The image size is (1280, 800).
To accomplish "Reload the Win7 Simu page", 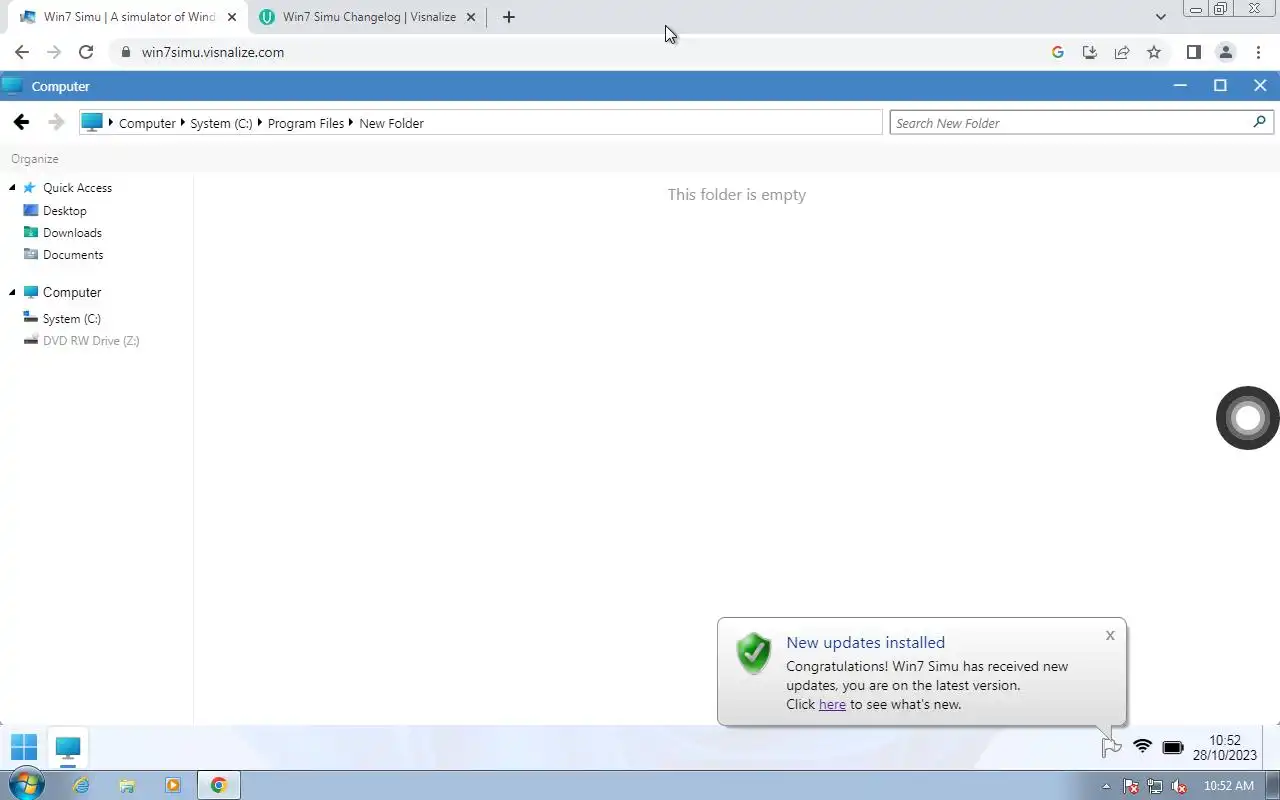I will pyautogui.click(x=86, y=52).
